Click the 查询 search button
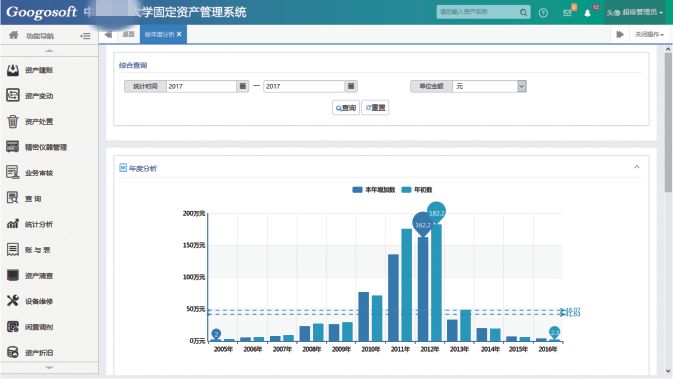This screenshot has height=379, width=673. 346,108
